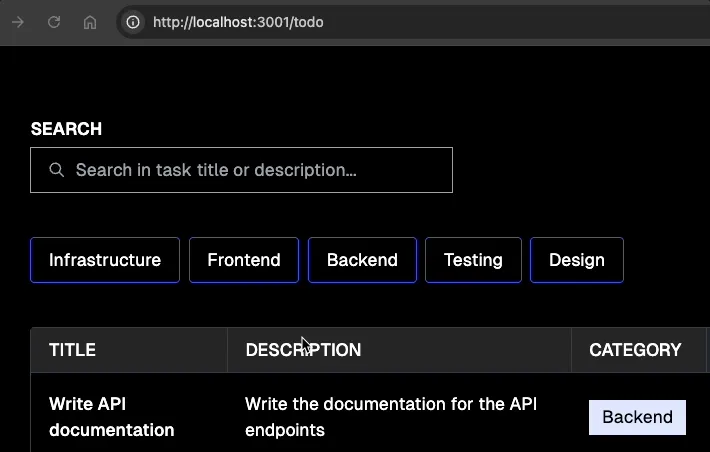Image resolution: width=710 pixels, height=452 pixels.
Task: Open the site information icon
Action: click(x=133, y=22)
